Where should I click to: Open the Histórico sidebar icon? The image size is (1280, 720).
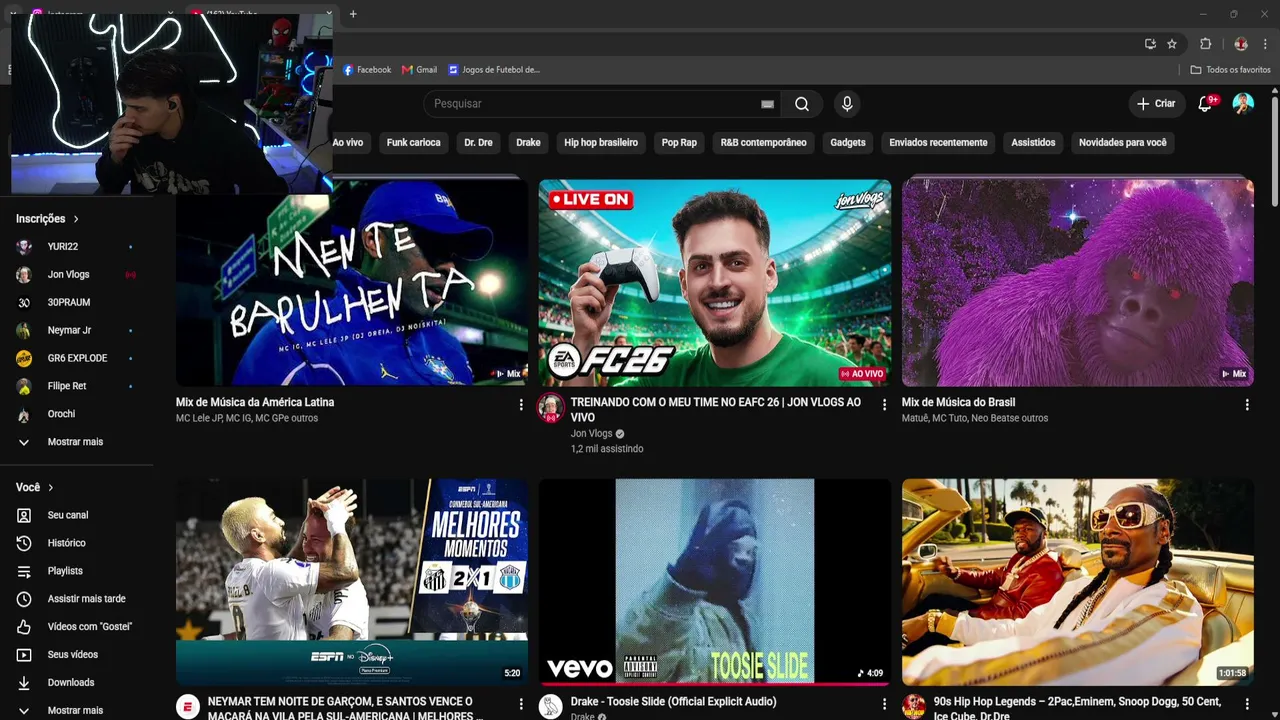pos(24,543)
